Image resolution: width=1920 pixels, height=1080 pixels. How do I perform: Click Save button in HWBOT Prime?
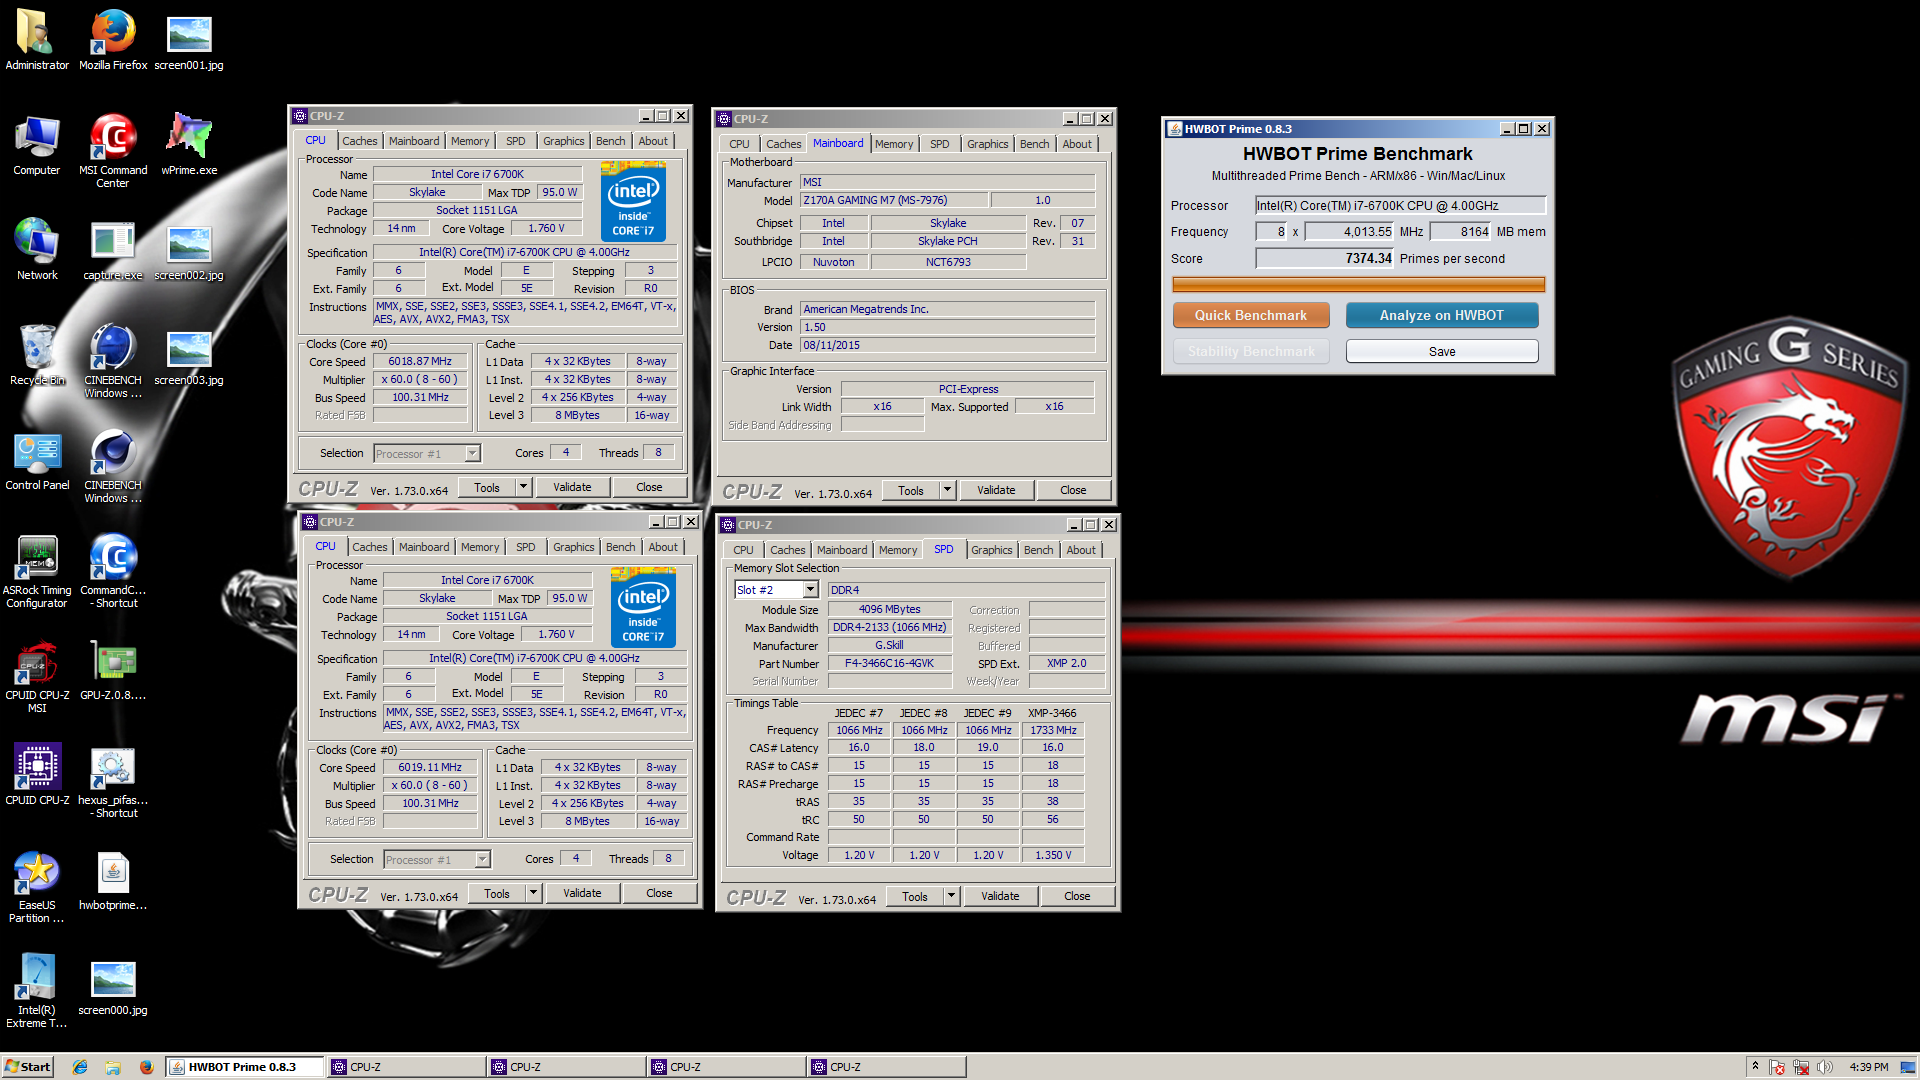tap(1442, 351)
